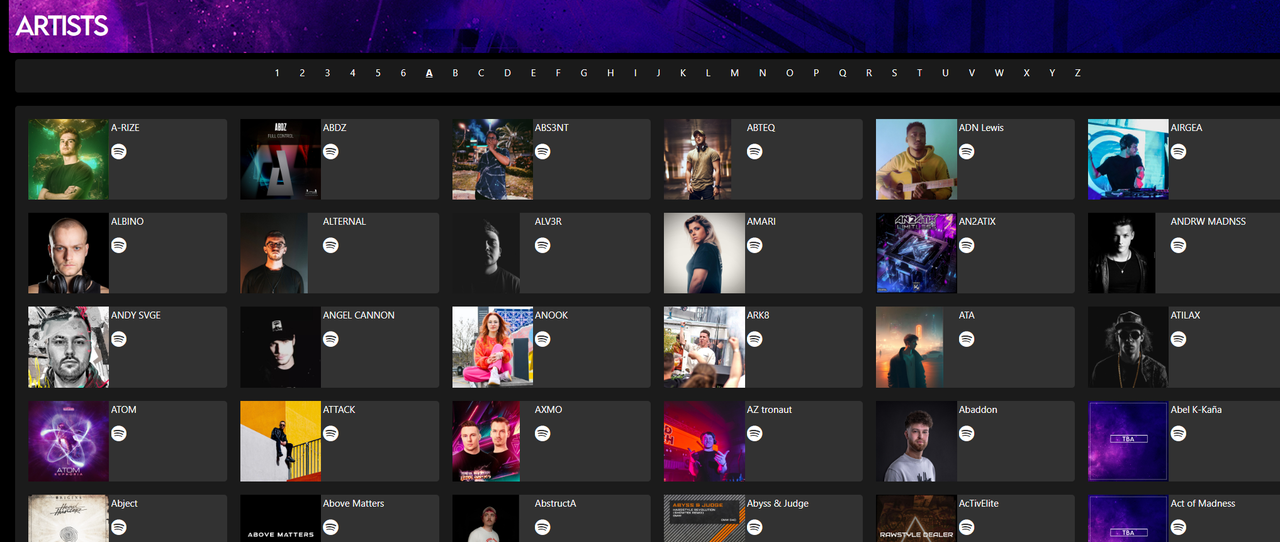Open Abel K-Kaña's Spotify icon
This screenshot has width=1280, height=542.
[1179, 433]
